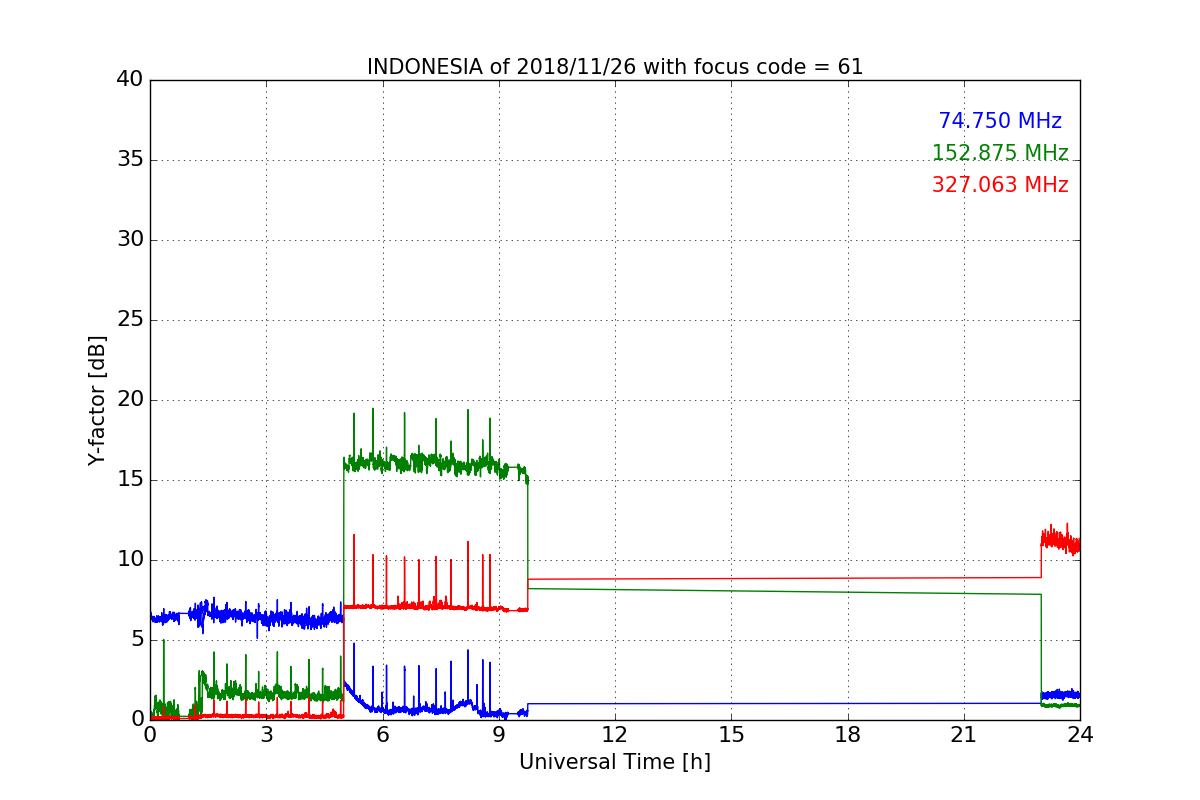Viewport: 1200px width, 800px height.
Task: Click the y-axis tick label 25
Action: [x=130, y=320]
